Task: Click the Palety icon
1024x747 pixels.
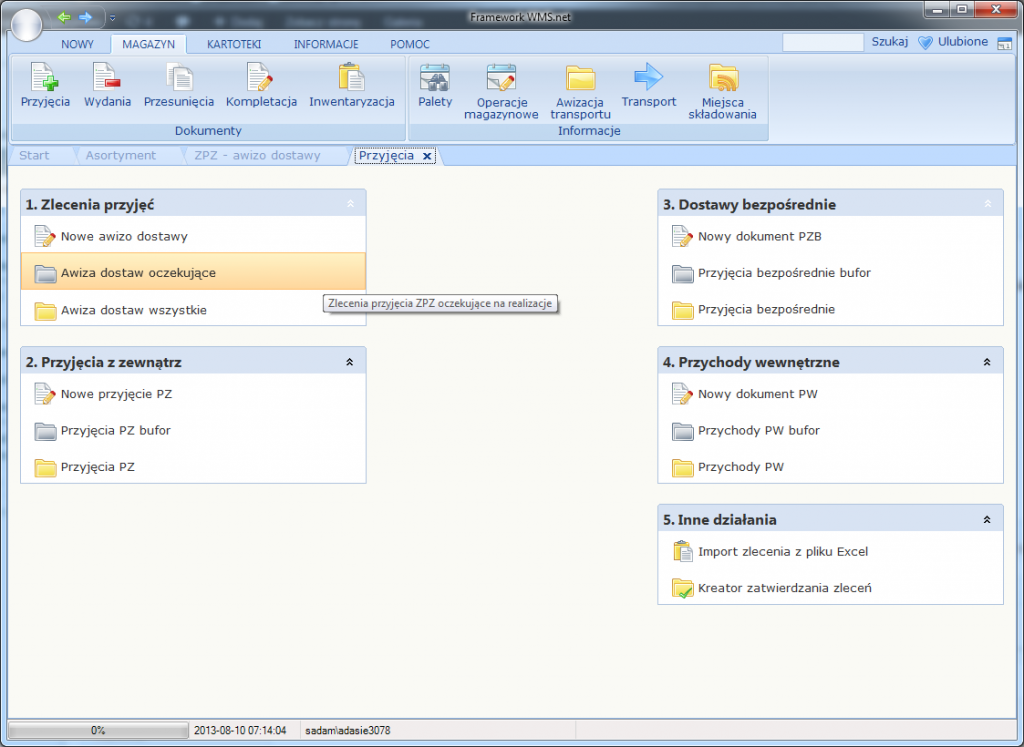Action: tap(435, 78)
